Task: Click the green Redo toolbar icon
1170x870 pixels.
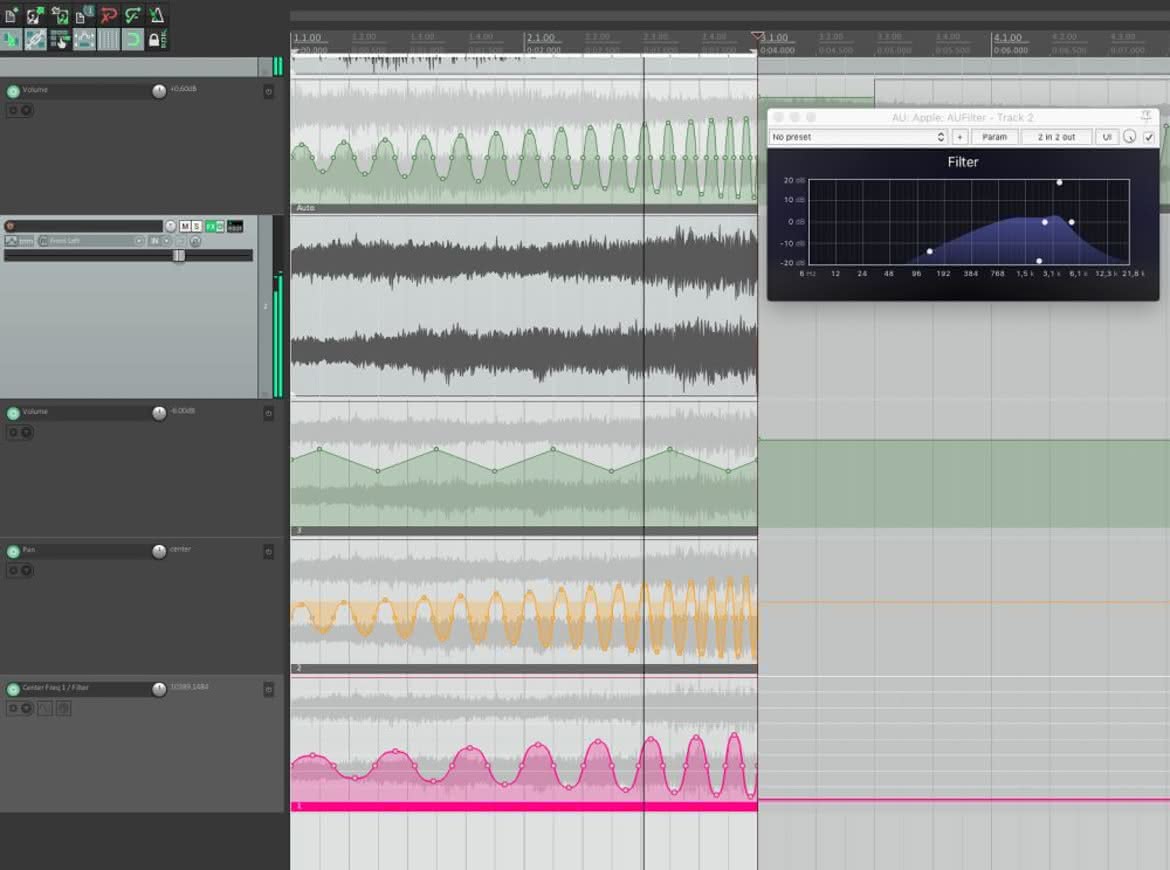Action: click(132, 15)
